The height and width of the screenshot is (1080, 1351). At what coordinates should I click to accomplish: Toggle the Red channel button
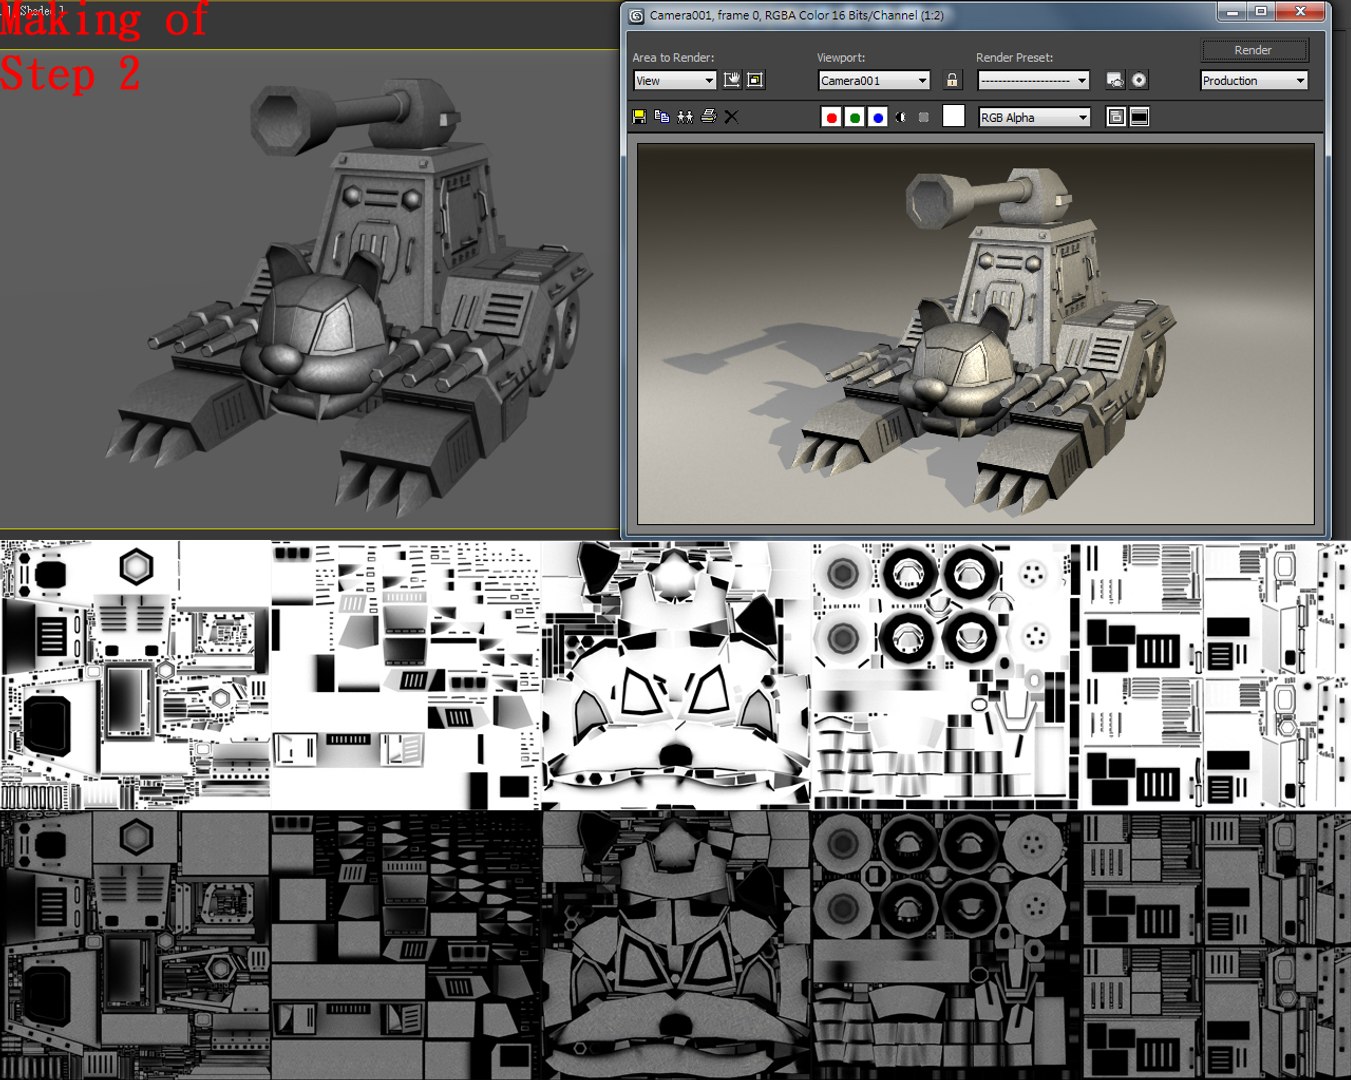[x=831, y=117]
